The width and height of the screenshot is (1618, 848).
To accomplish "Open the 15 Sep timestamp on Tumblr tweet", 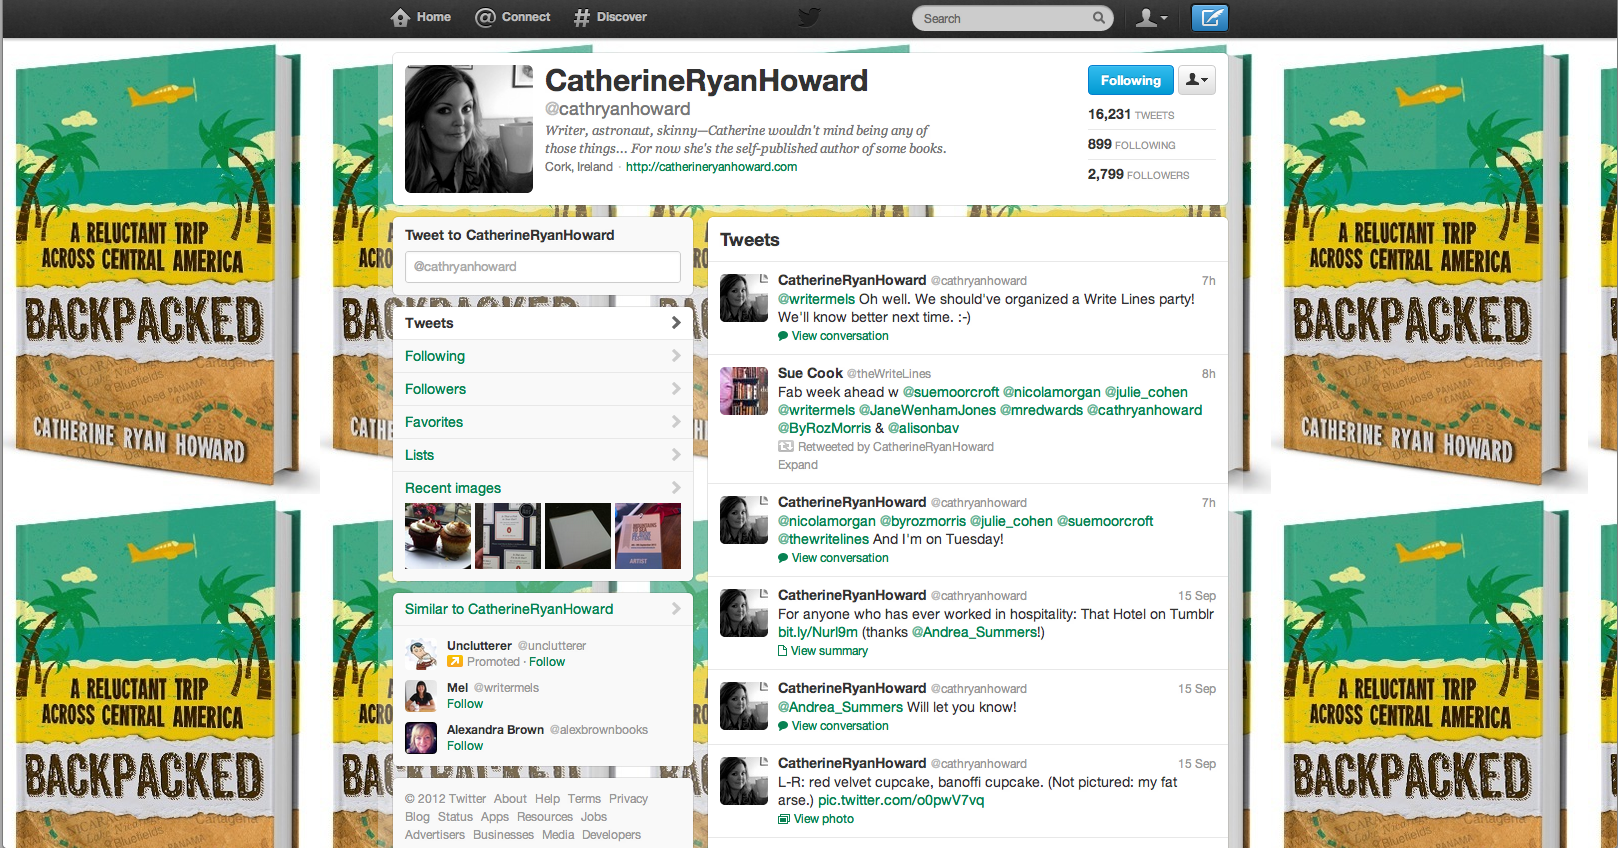I will pyautogui.click(x=1197, y=596).
